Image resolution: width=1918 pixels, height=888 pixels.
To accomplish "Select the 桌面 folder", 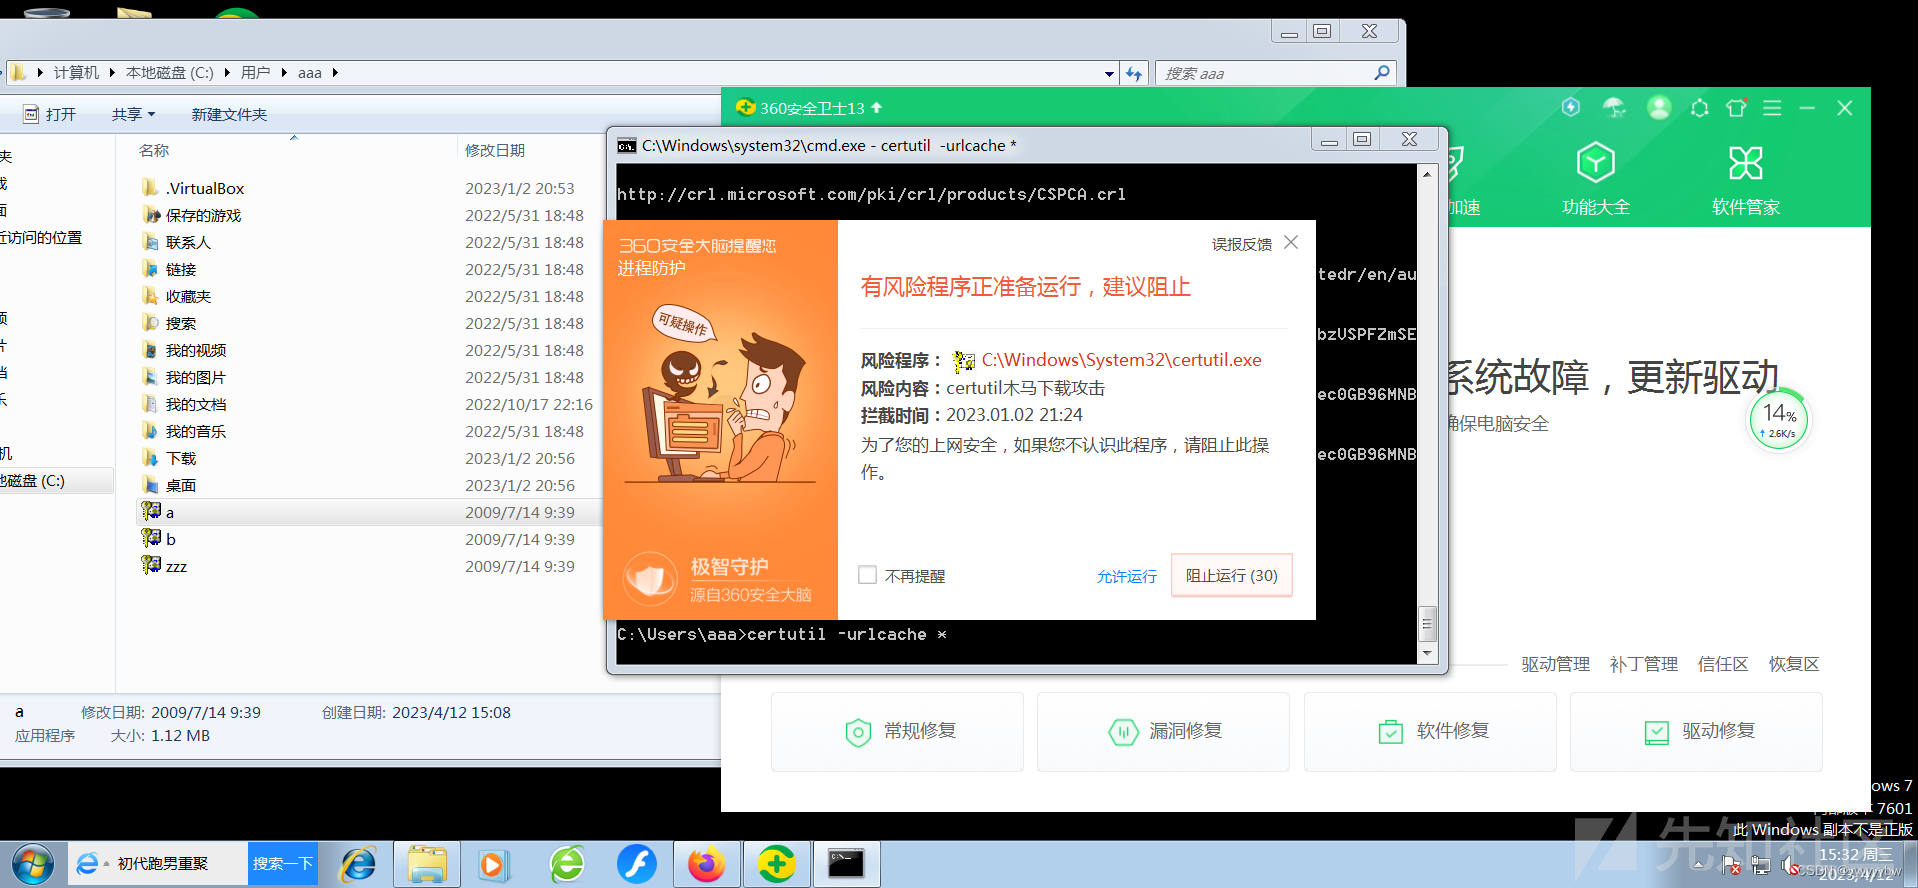I will [181, 485].
